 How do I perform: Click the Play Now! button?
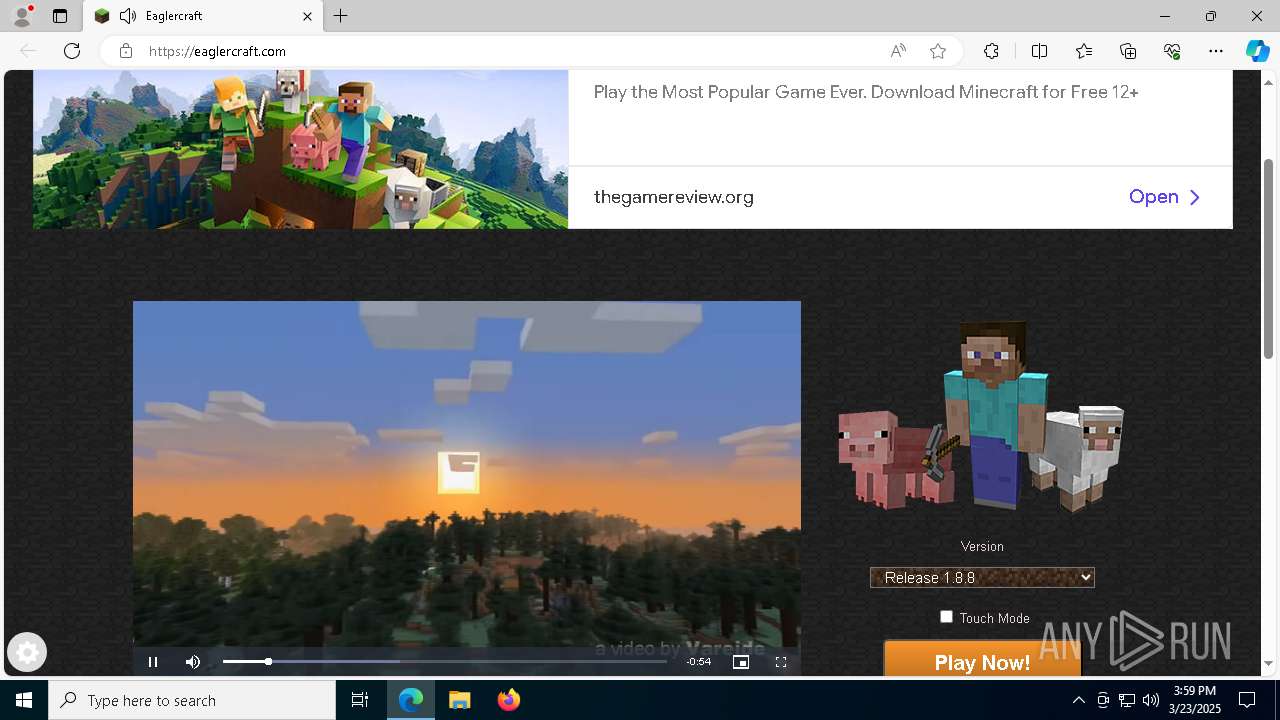tap(982, 660)
